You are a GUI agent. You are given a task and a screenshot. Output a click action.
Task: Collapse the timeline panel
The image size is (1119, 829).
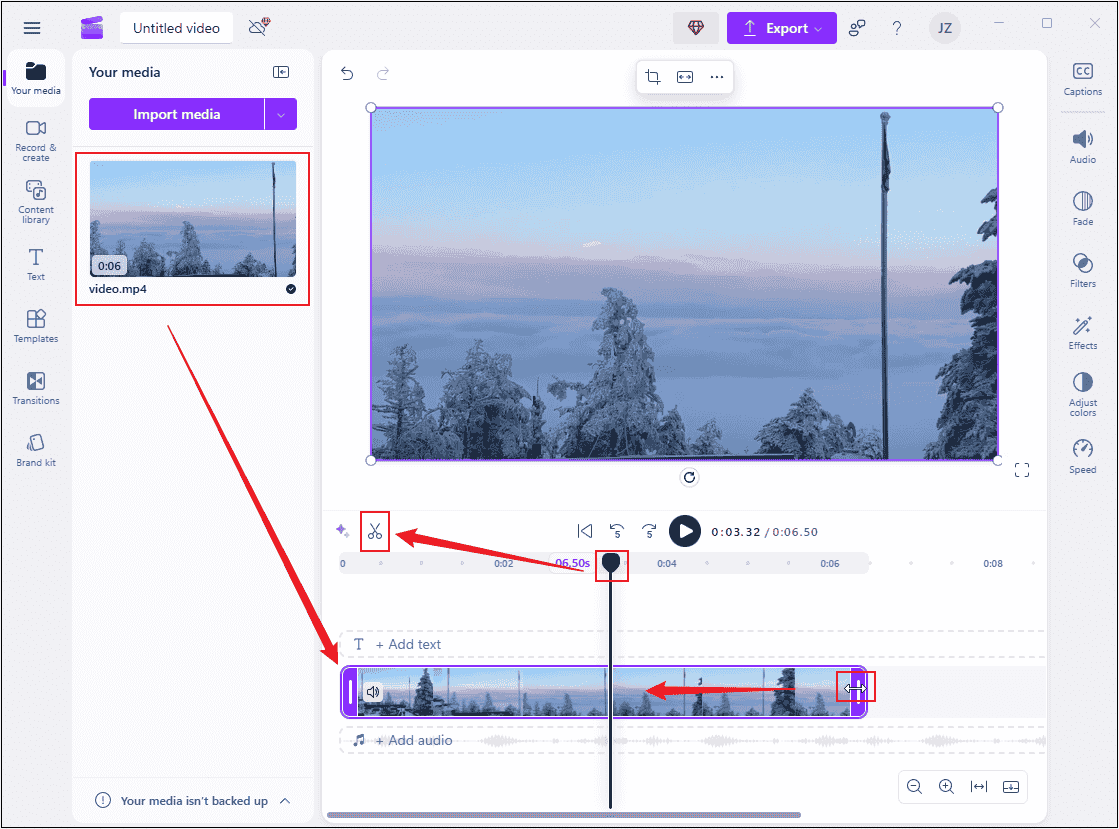tap(1011, 787)
